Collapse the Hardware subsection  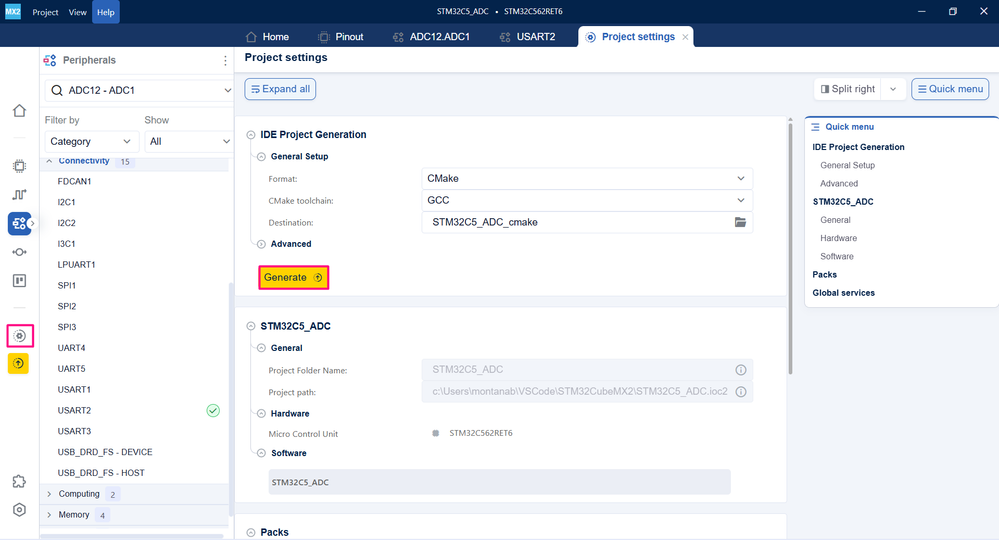click(x=261, y=414)
